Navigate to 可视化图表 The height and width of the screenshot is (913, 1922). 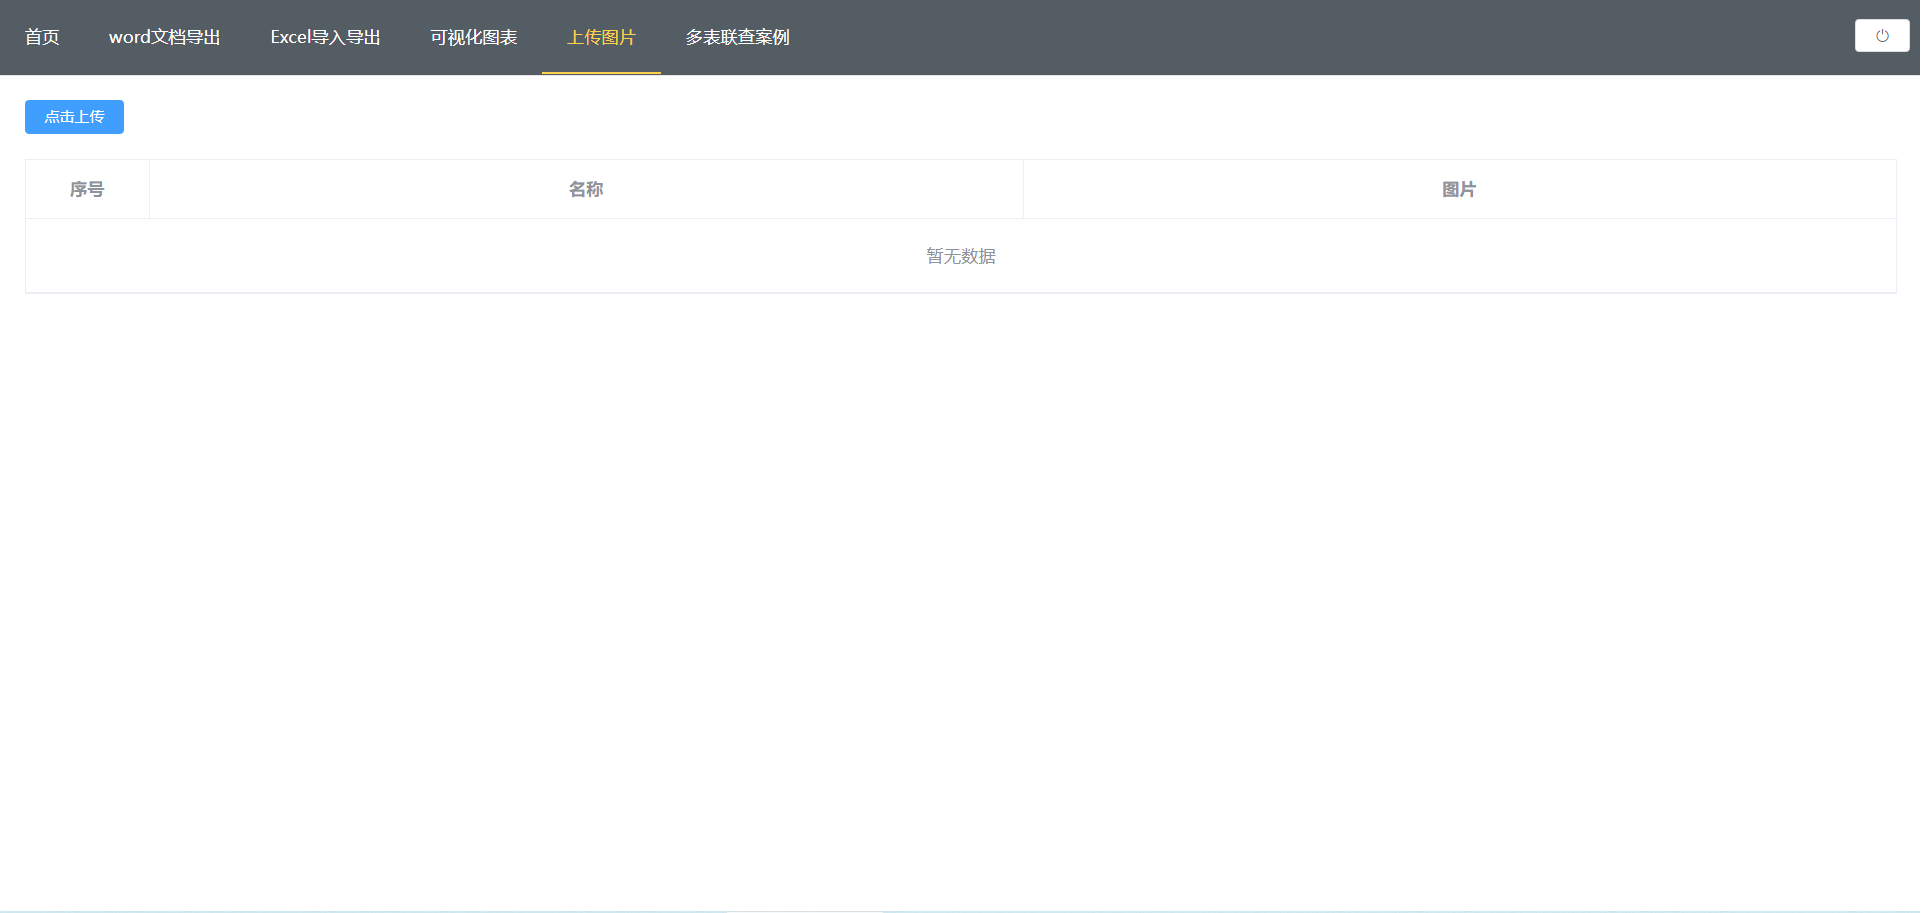[473, 37]
